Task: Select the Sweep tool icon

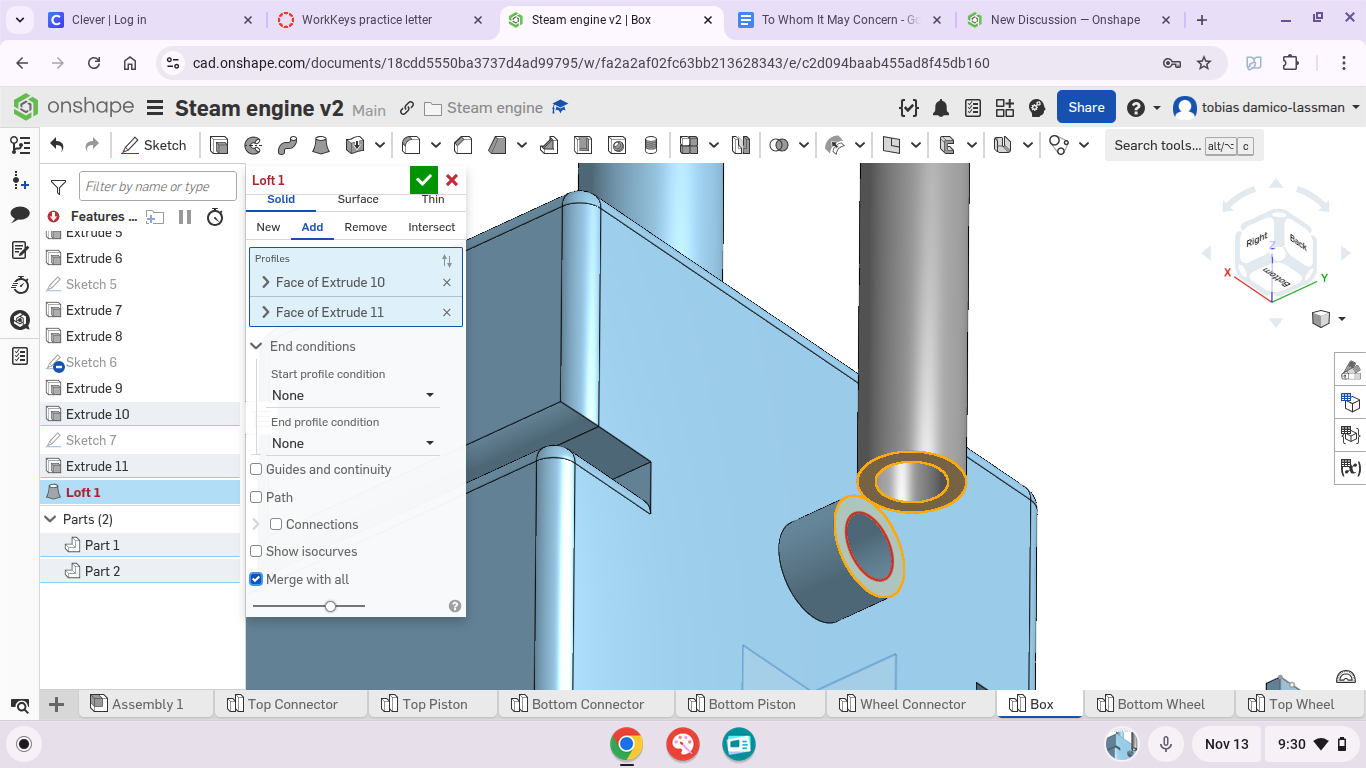Action: [287, 145]
